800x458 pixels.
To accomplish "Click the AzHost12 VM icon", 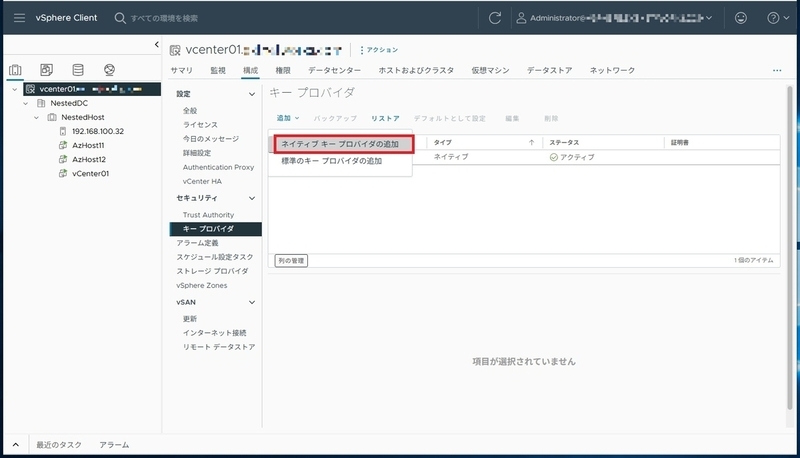I will [x=63, y=159].
